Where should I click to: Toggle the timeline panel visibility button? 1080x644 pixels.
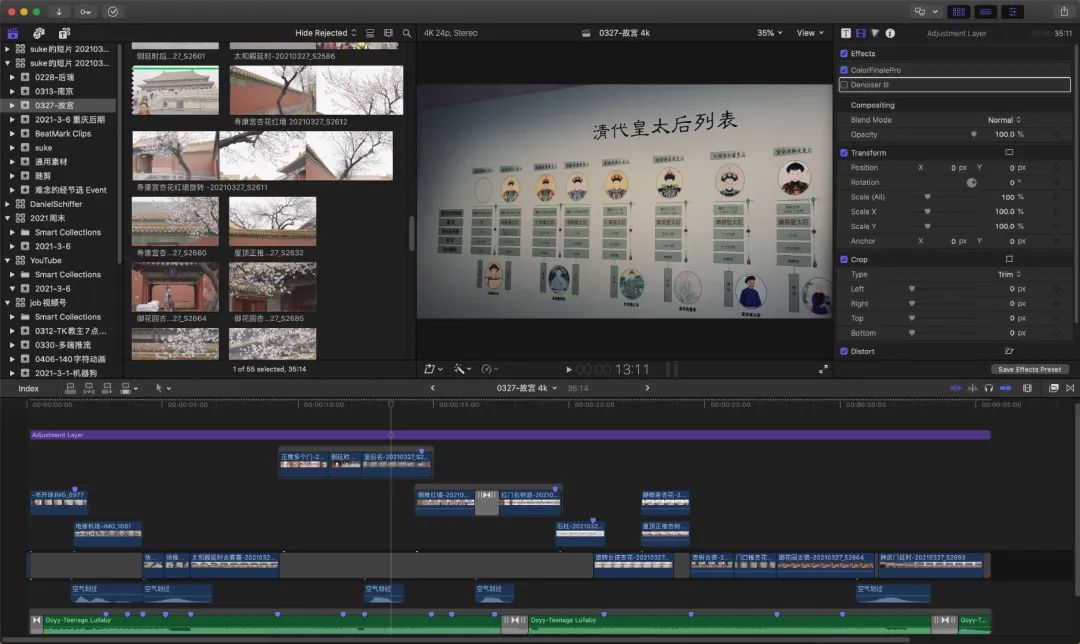coord(986,12)
